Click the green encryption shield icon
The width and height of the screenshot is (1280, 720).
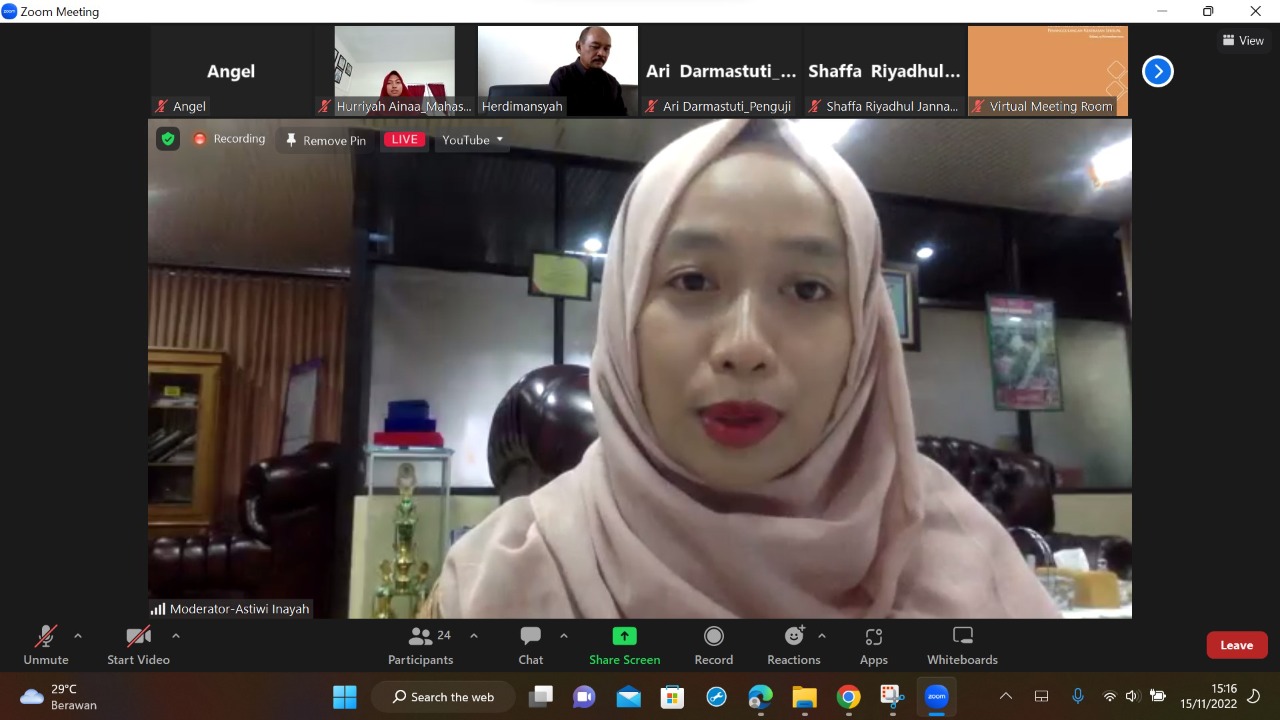[168, 139]
